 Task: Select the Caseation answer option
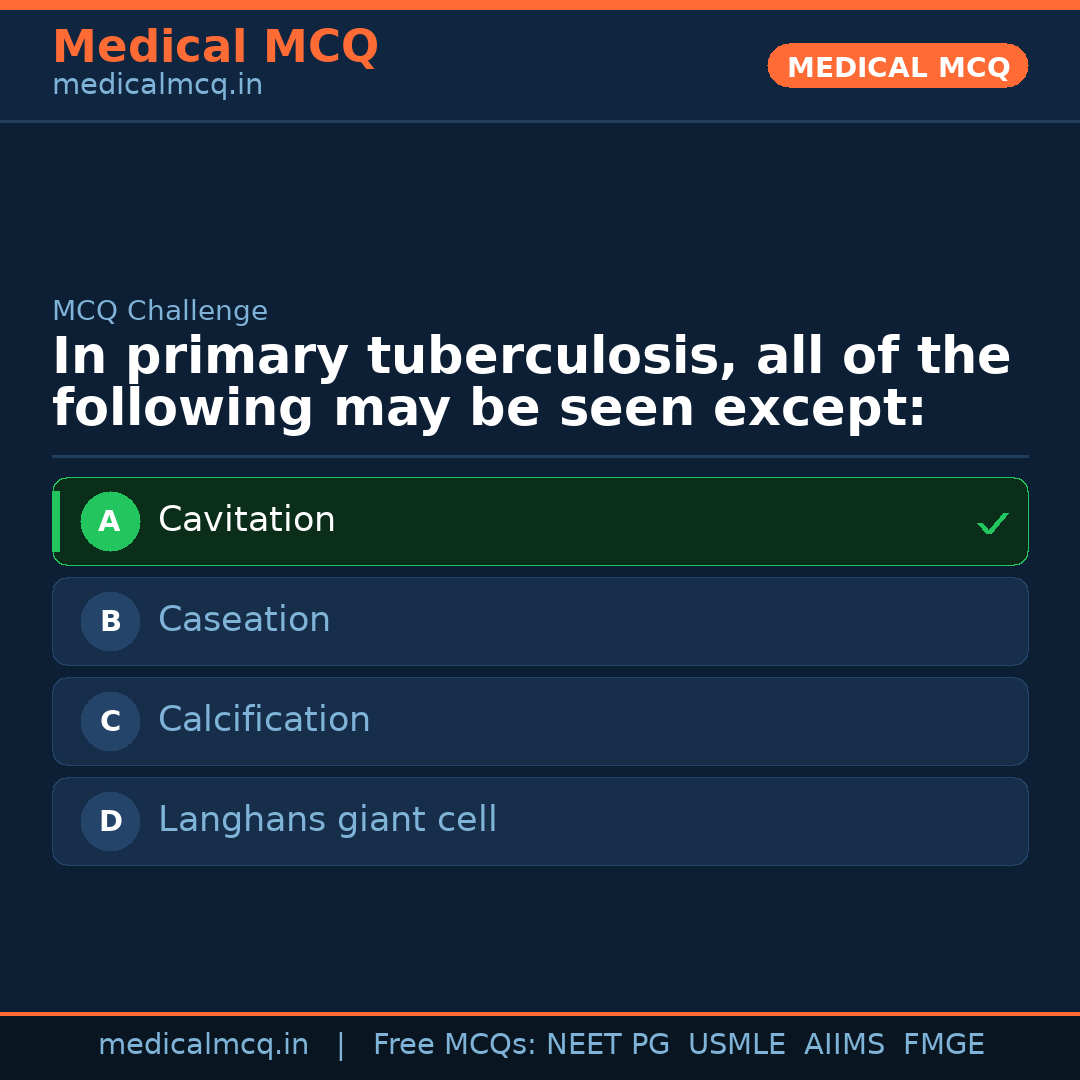coord(244,620)
